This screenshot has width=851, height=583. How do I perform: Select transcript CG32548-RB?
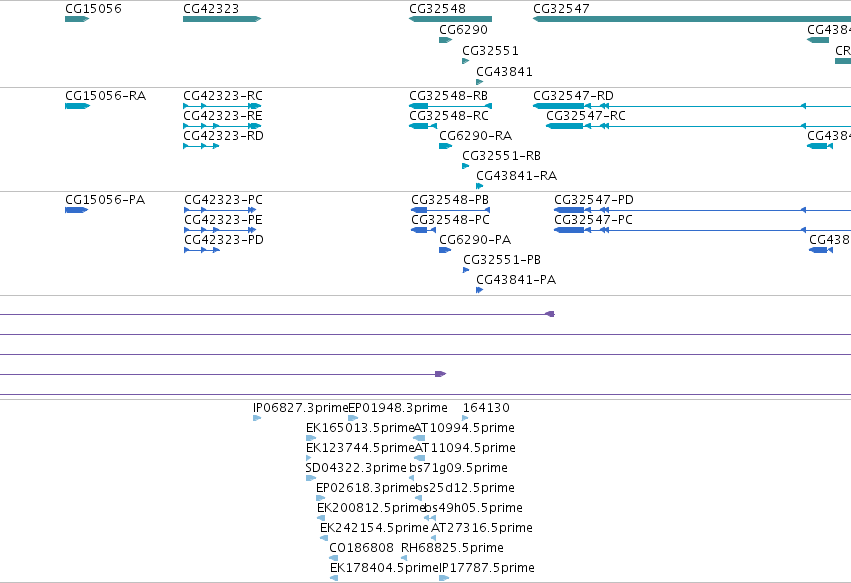pos(450,106)
